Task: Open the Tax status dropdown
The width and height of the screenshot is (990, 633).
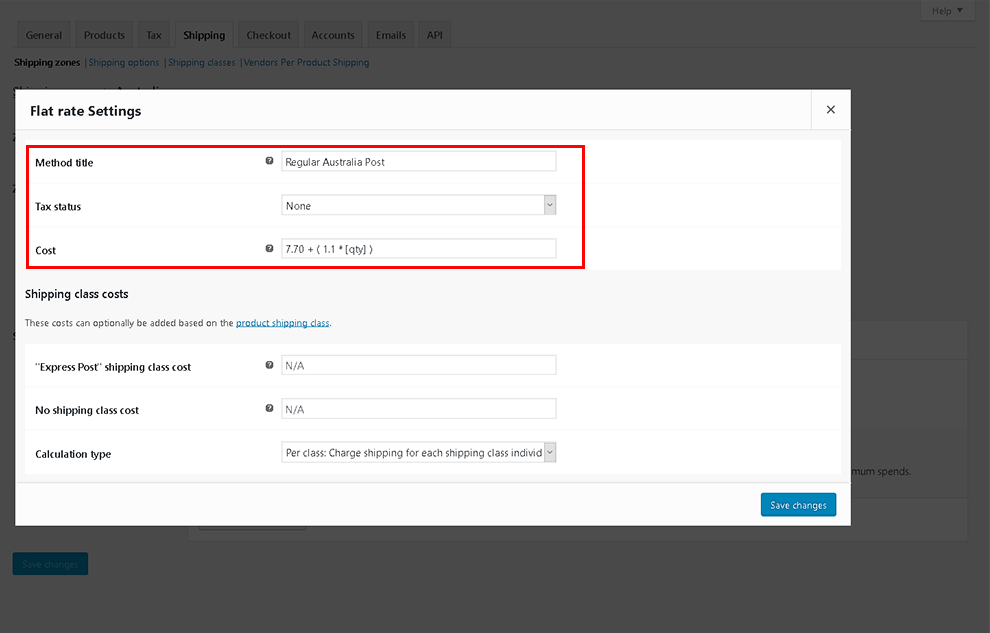Action: [419, 205]
